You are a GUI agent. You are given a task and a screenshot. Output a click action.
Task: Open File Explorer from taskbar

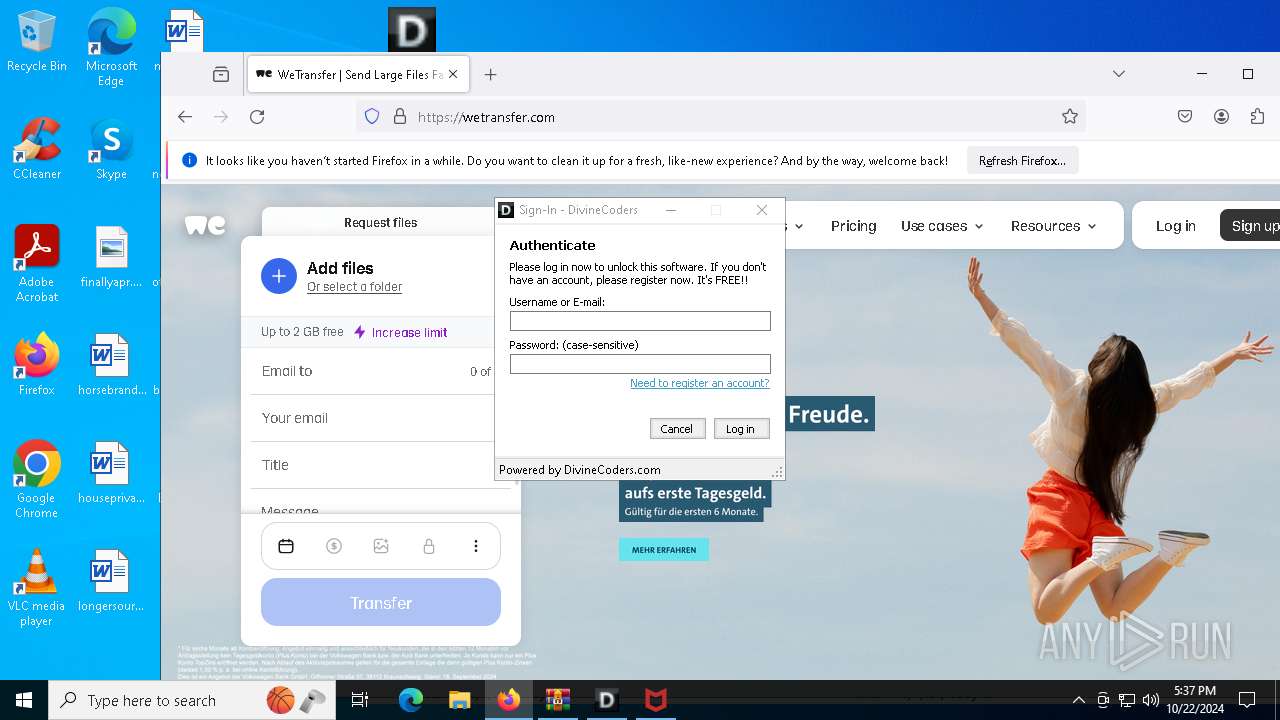(x=459, y=700)
